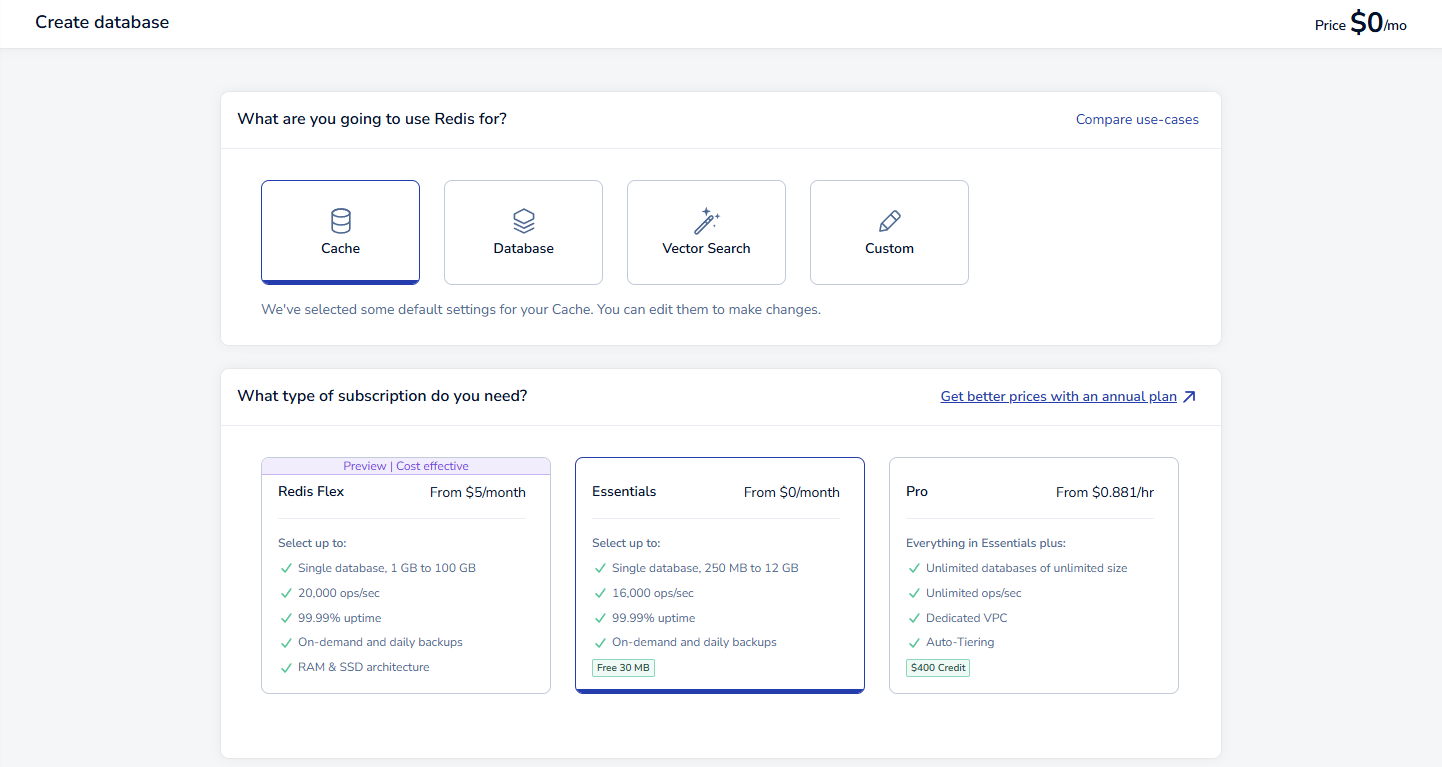Click checkmark next to 16,000 ops/sec
Viewport: 1442px width, 767px height.
[600, 593]
